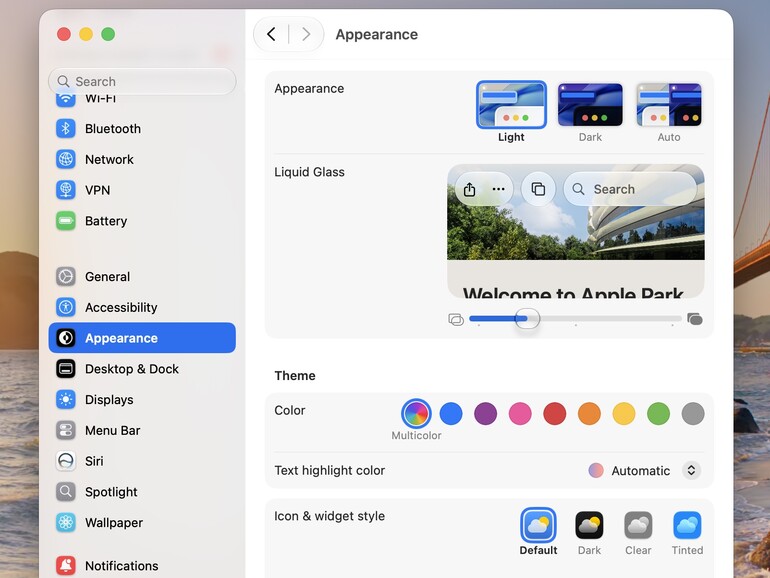Select the Light appearance thumbnail

pyautogui.click(x=511, y=105)
